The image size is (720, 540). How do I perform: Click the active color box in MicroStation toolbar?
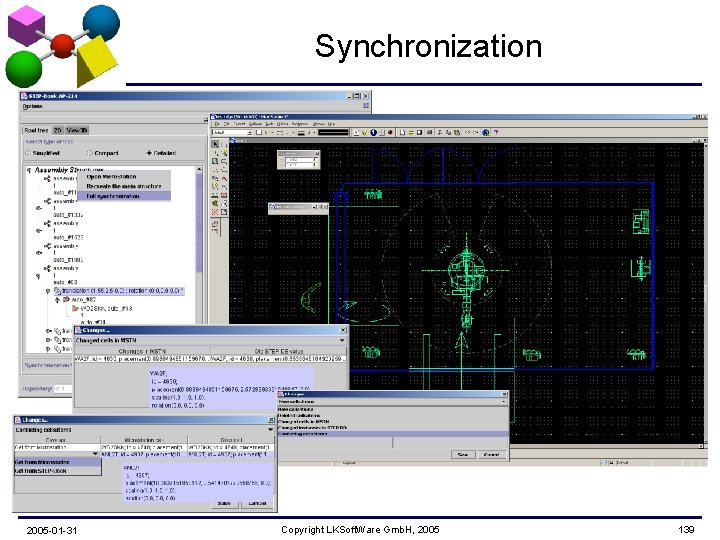click(259, 133)
